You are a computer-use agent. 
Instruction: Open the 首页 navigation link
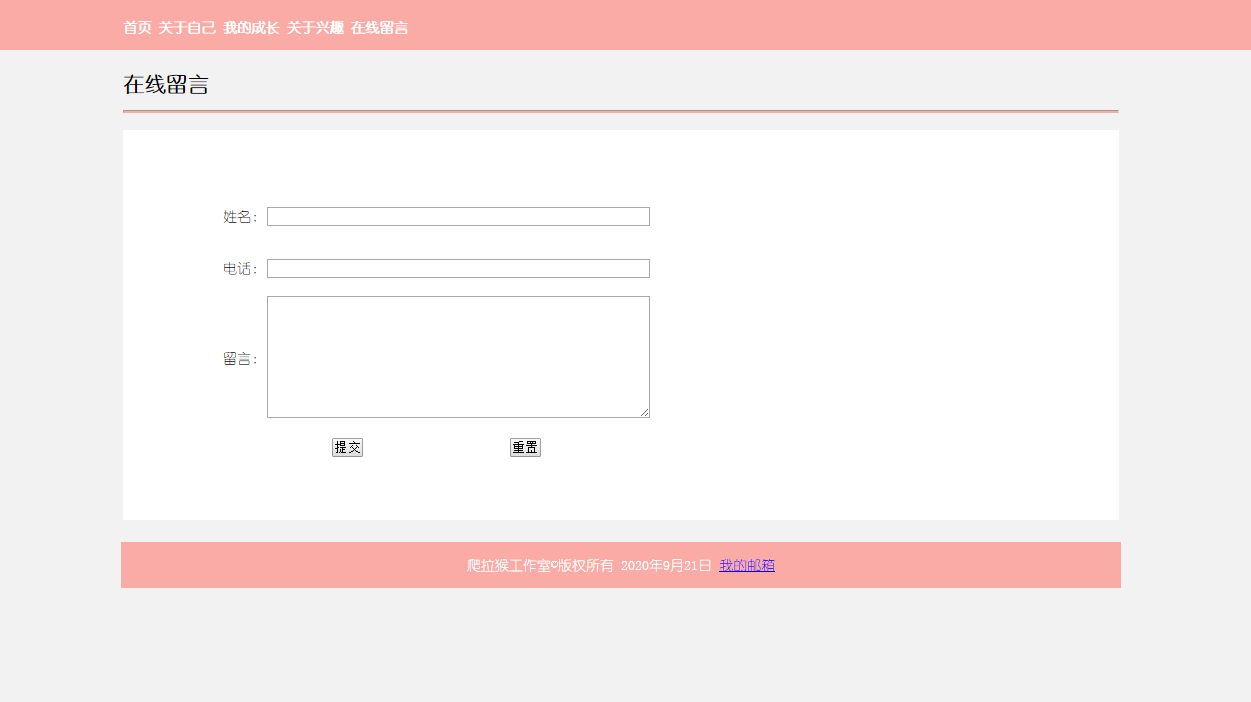137,28
